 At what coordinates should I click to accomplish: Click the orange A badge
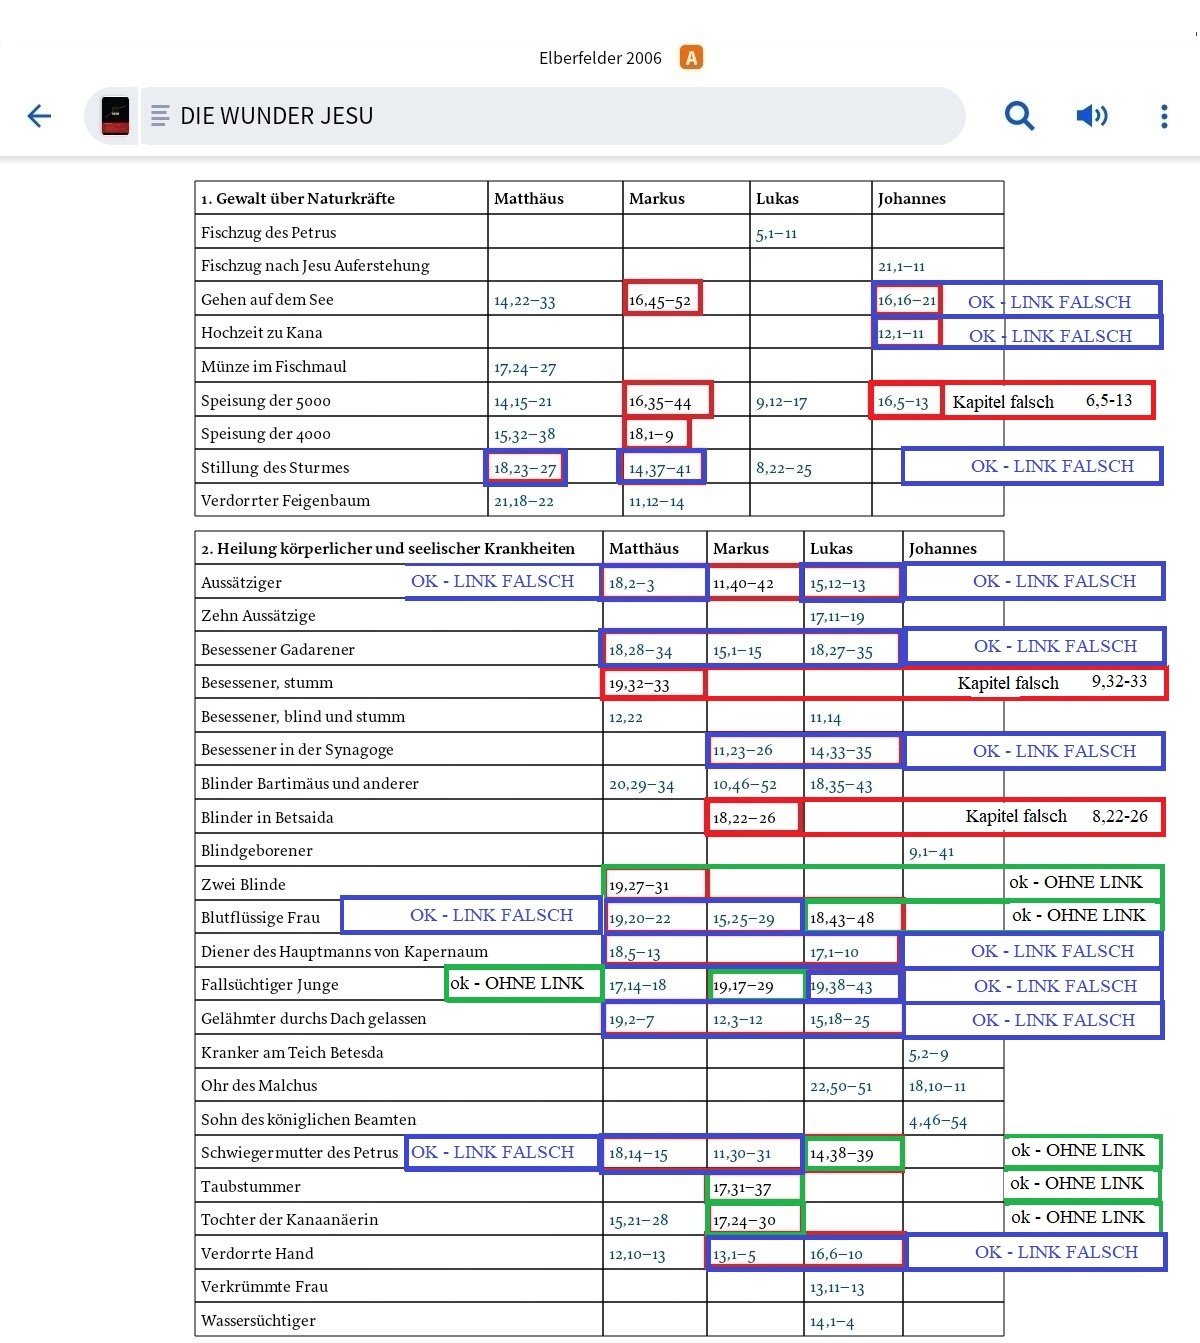click(x=691, y=57)
